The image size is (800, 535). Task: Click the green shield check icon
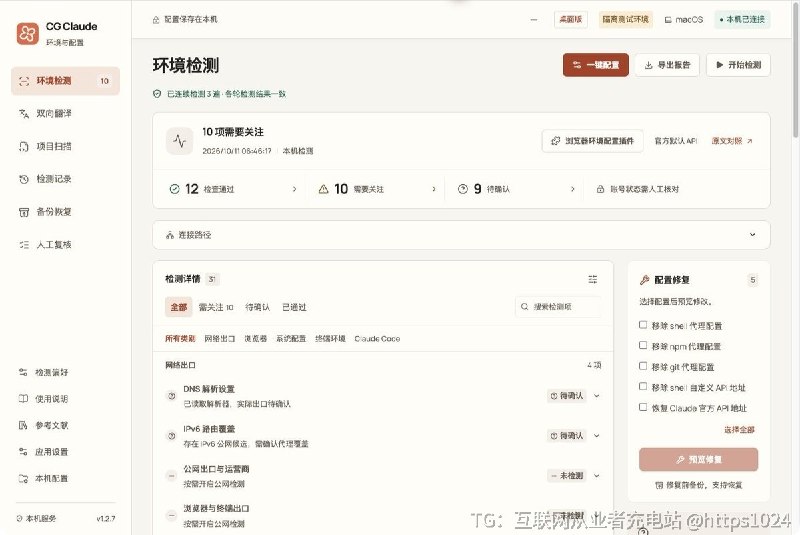[x=157, y=94]
